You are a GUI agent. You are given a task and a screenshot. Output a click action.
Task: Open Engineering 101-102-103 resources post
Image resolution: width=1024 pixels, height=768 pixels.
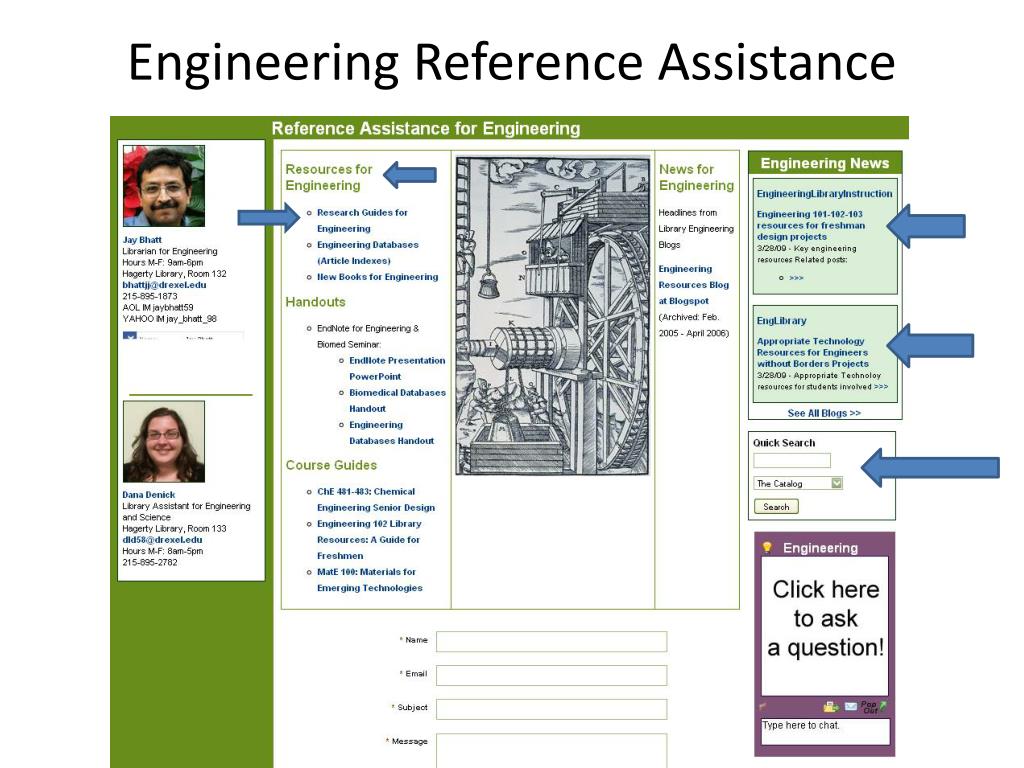pyautogui.click(x=810, y=225)
